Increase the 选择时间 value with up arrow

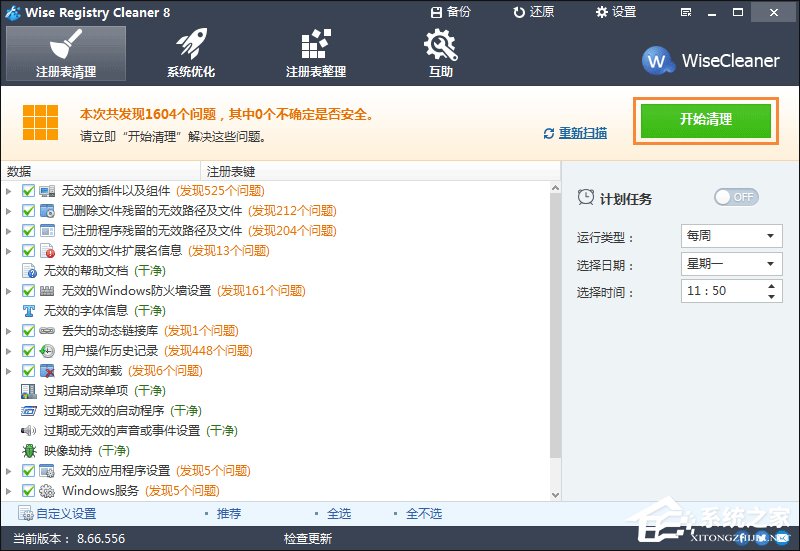(x=771, y=286)
